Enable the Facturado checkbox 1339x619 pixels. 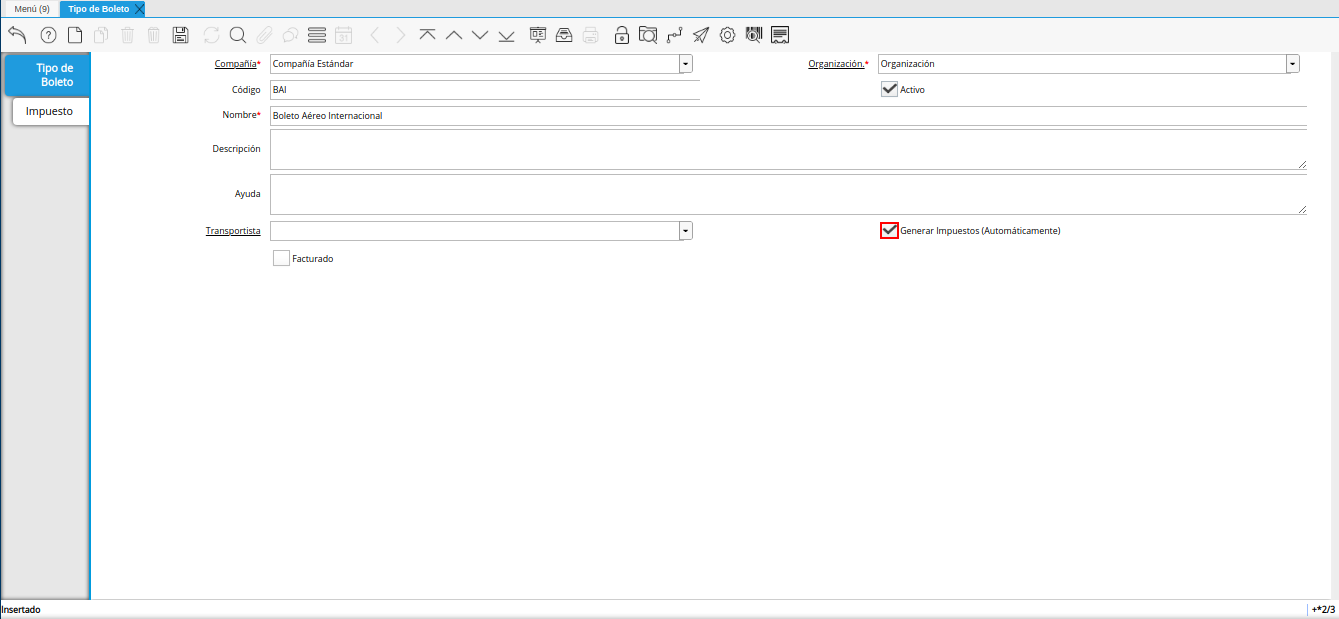point(281,258)
